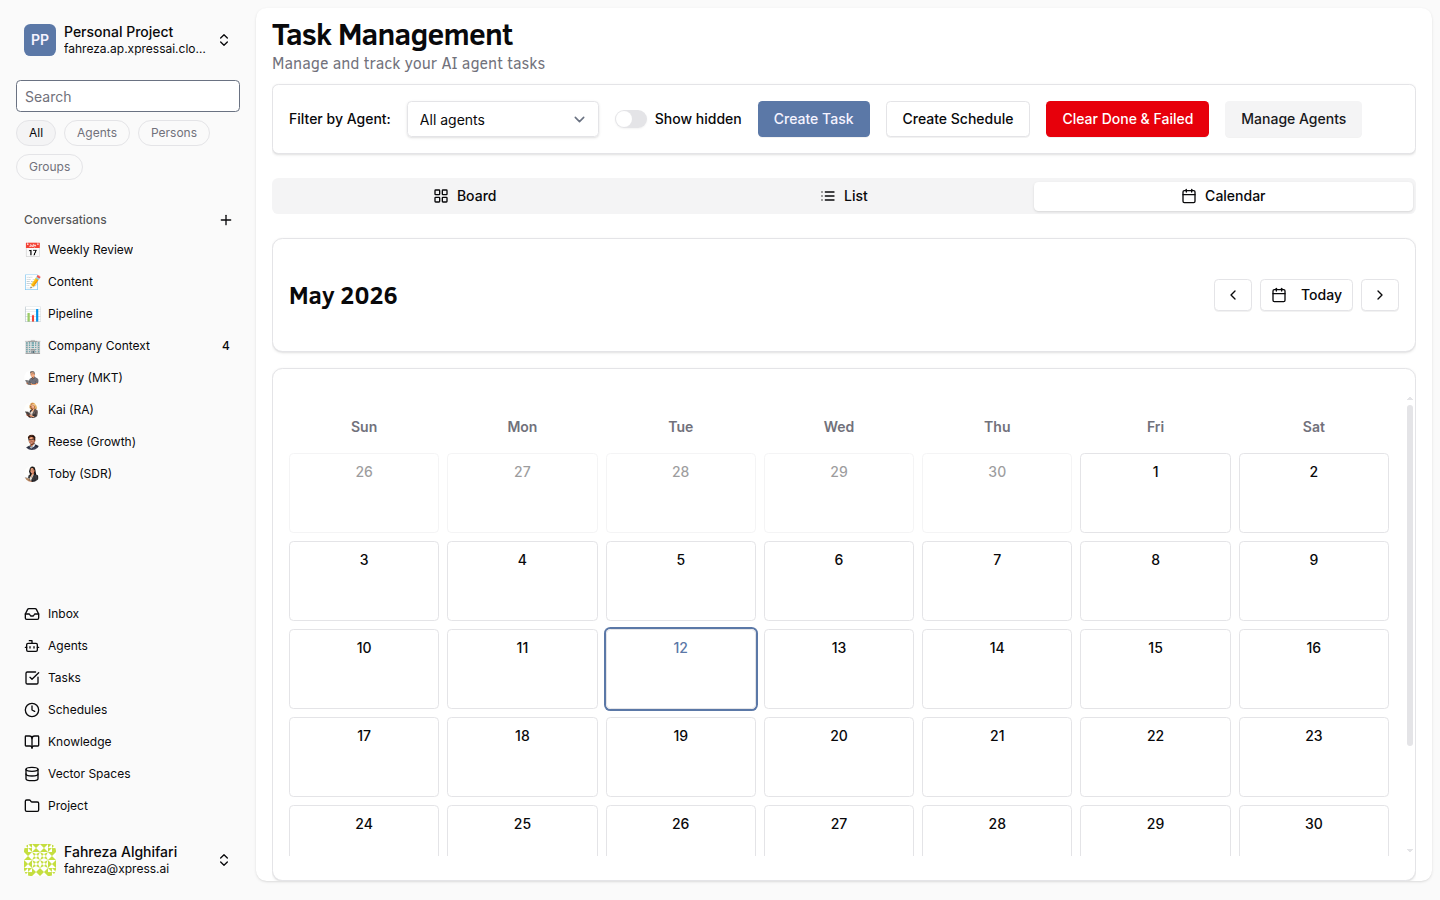The image size is (1440, 900).
Task: Click the Manage Agents button
Action: [1294, 119]
